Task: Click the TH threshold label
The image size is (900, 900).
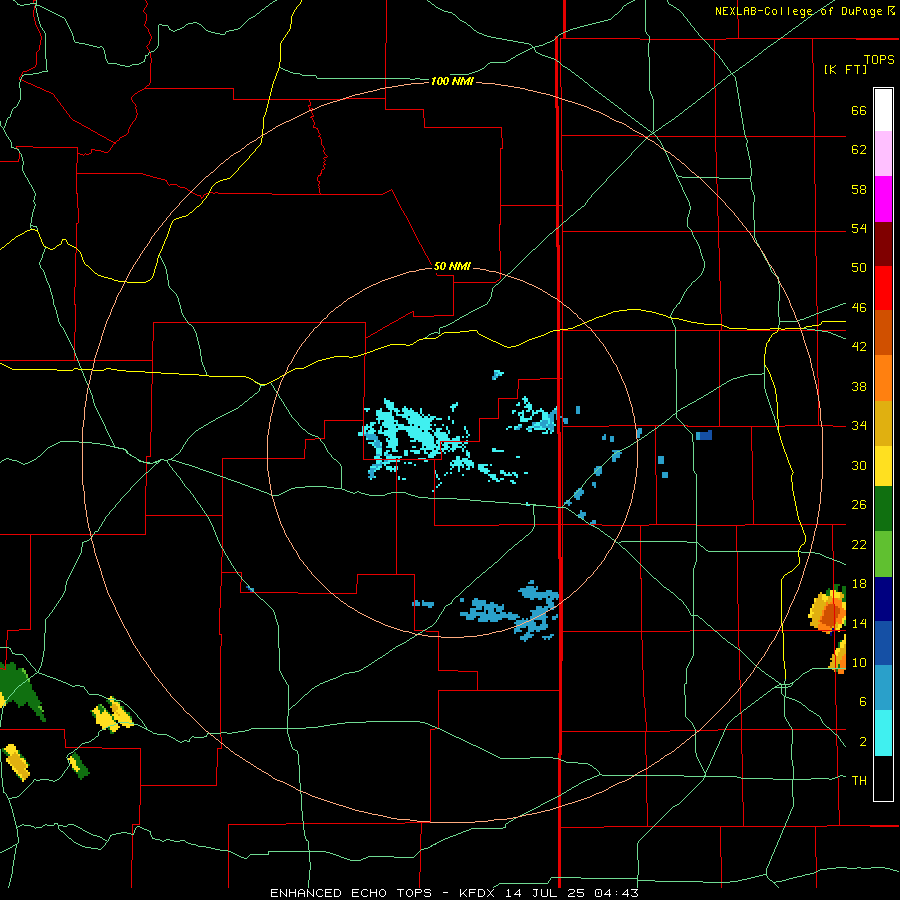Action: [x=859, y=780]
